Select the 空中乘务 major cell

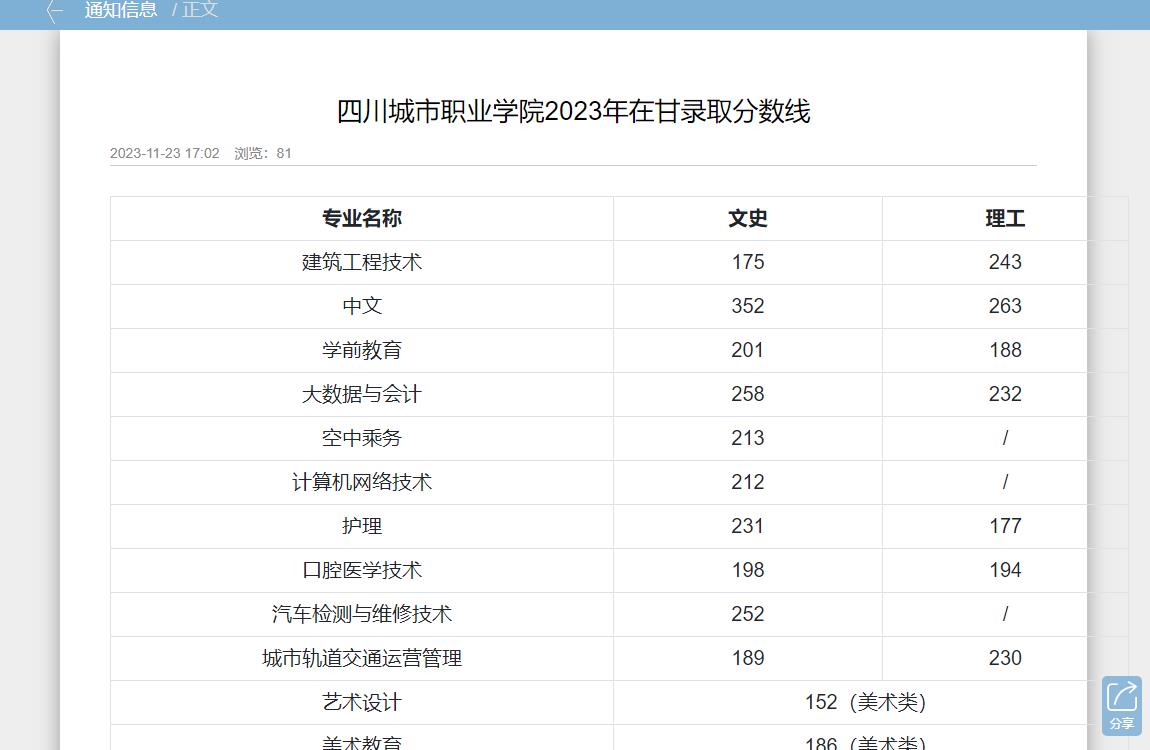(362, 438)
